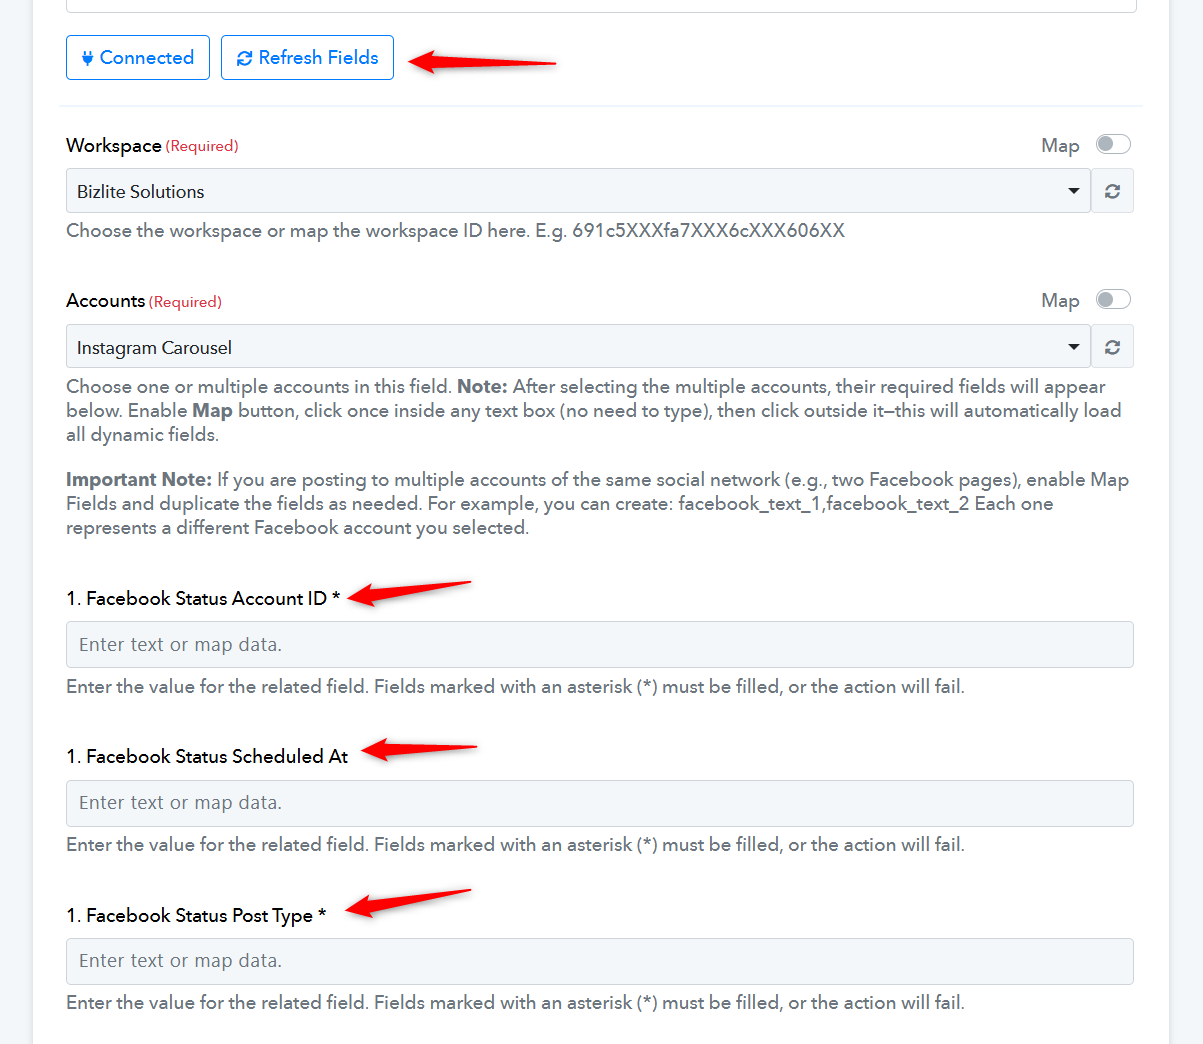
Task: Focus the Facebook Status Account ID field
Action: [599, 645]
